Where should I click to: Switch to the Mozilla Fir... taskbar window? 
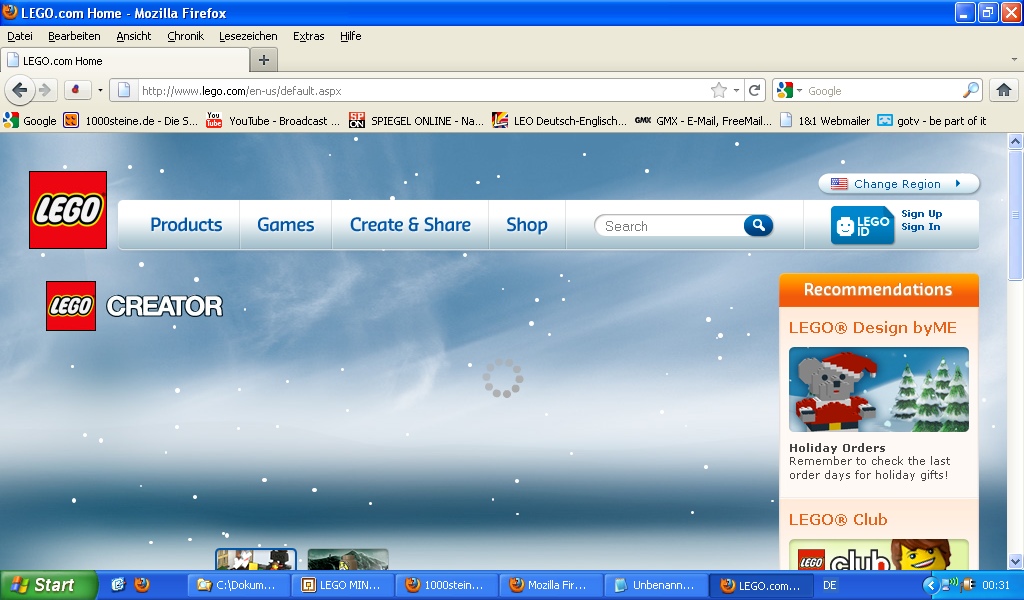[552, 586]
